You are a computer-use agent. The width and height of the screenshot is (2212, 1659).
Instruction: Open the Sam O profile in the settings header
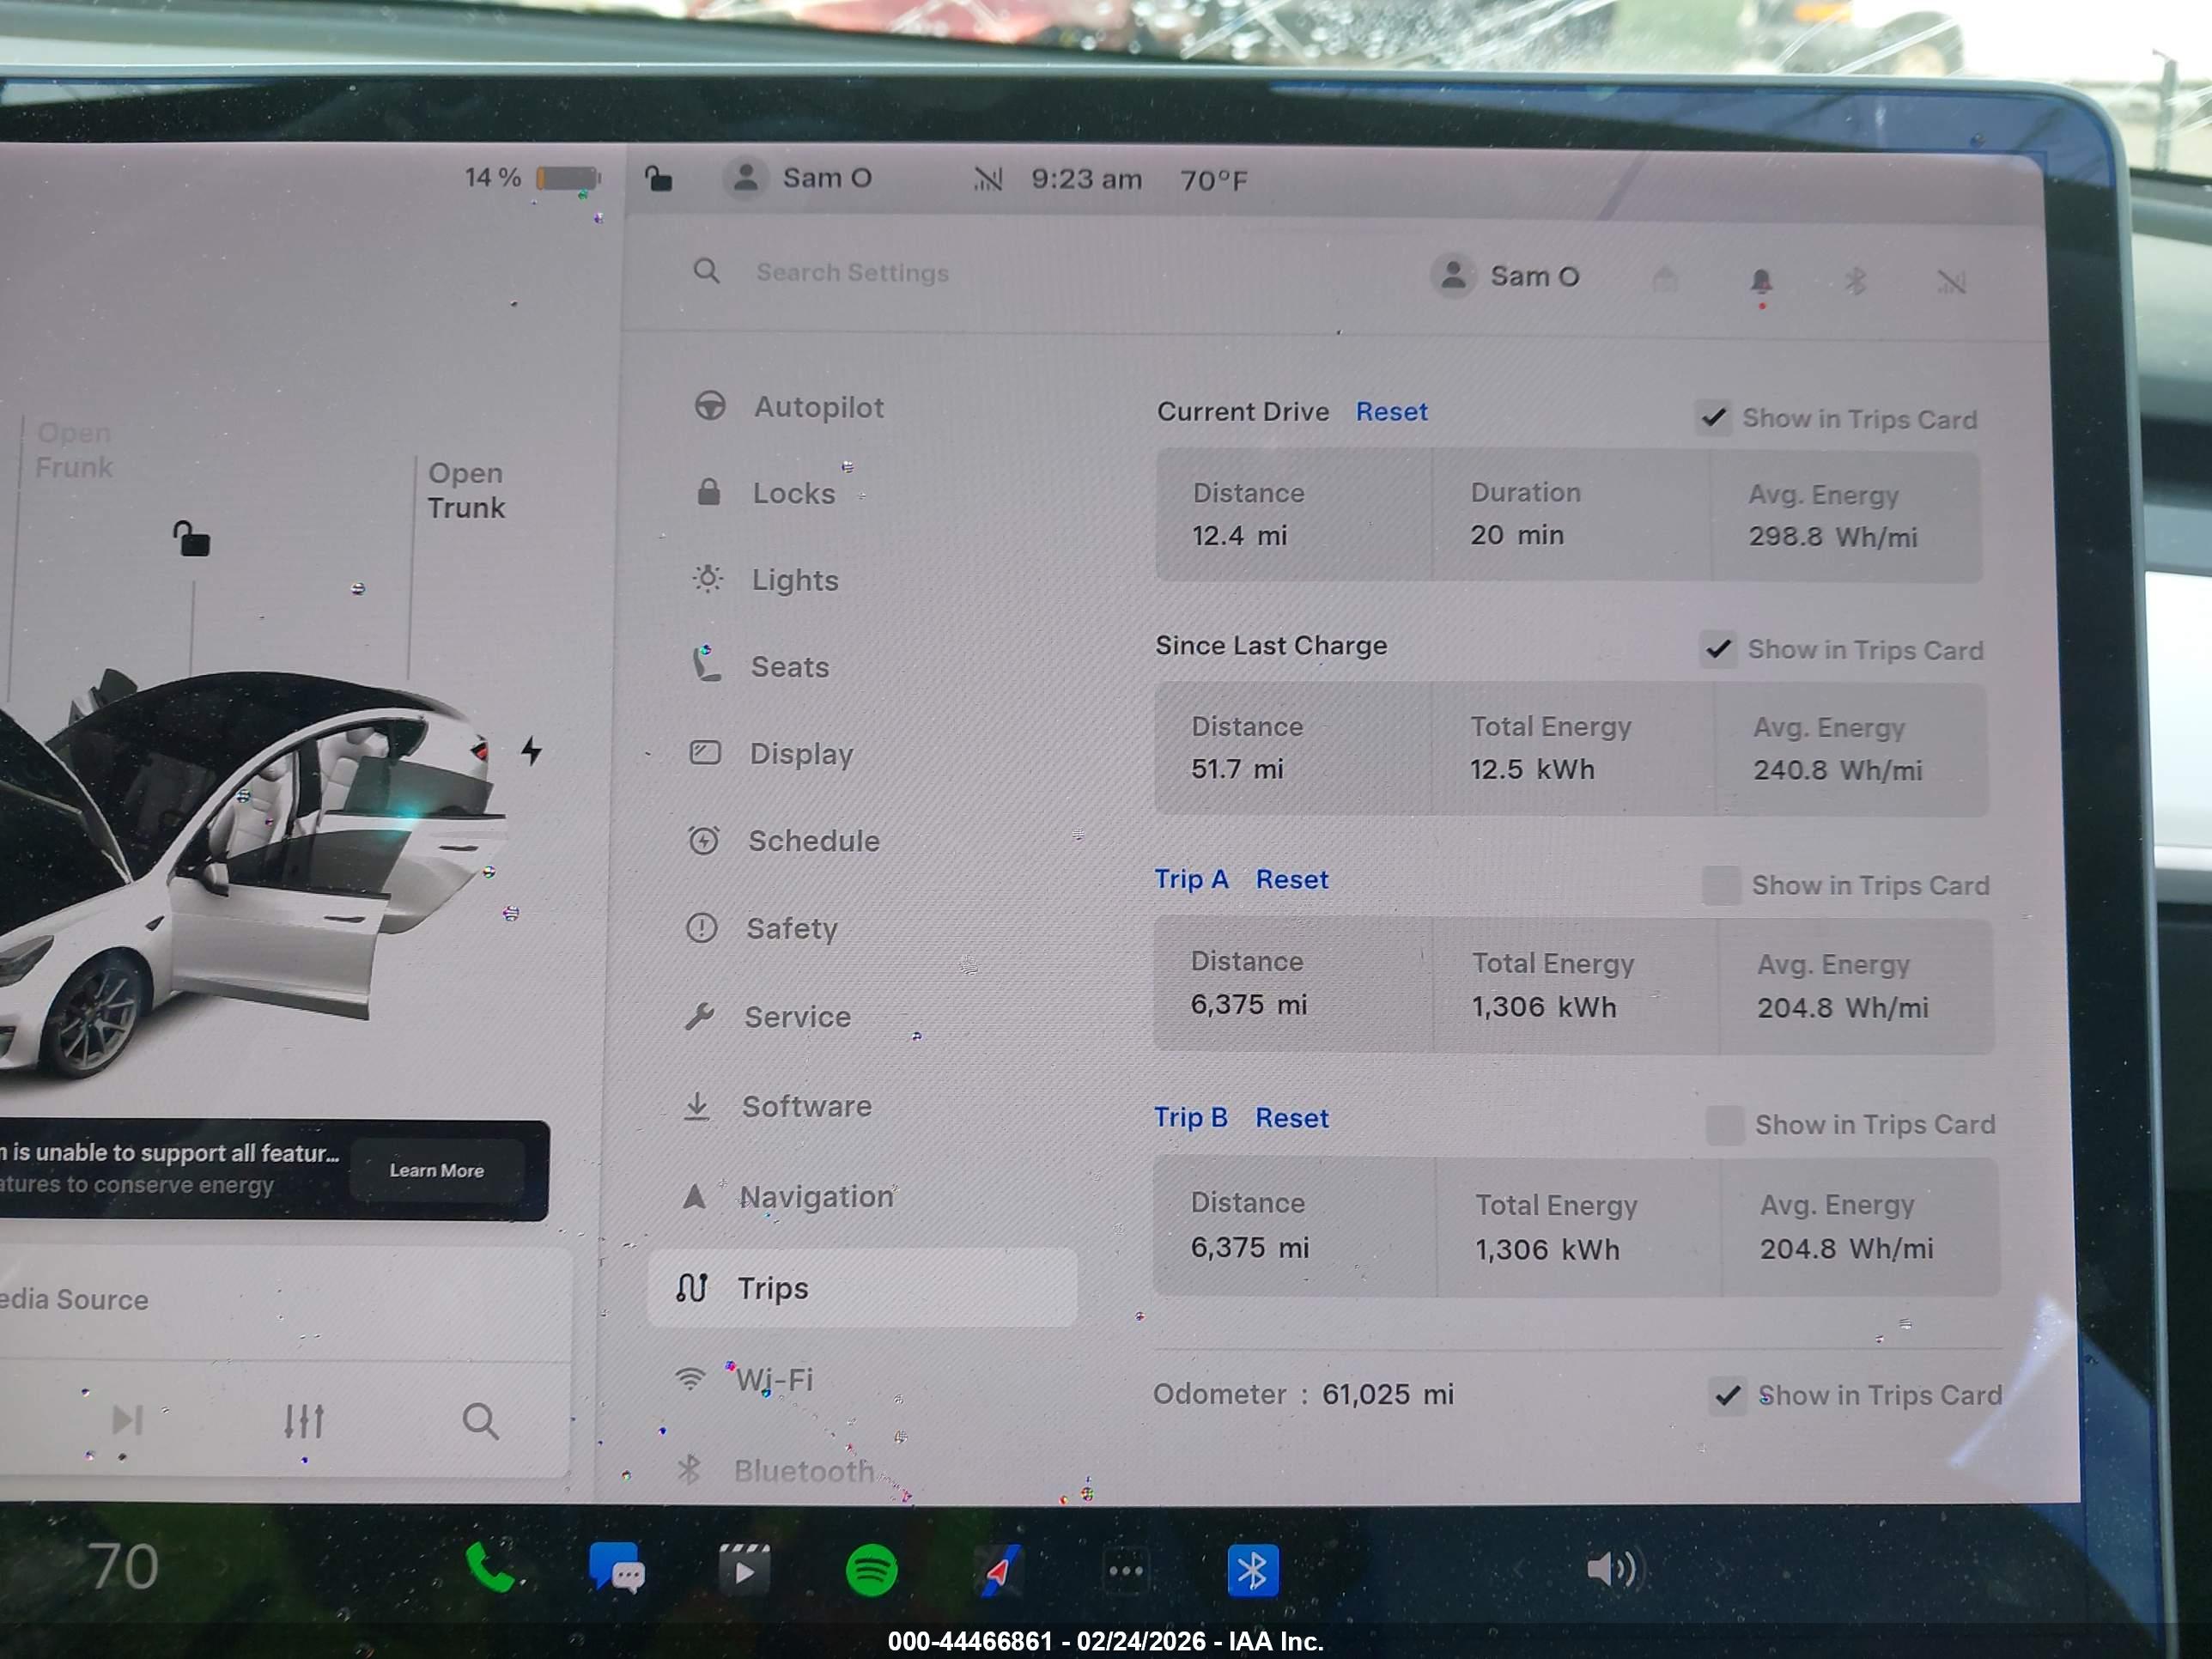[1505, 276]
